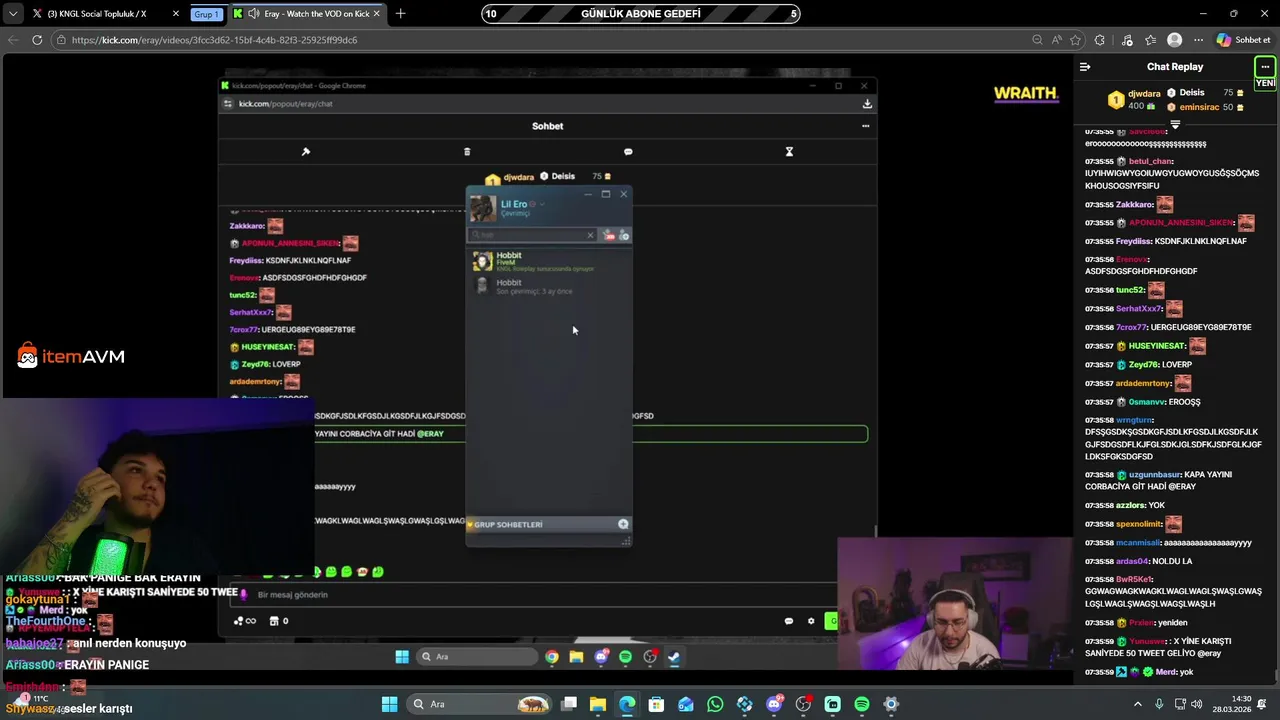Viewport: 1280px width, 720px height.
Task: Click the speech bubble icon in Sohbet toolbar
Action: (628, 152)
